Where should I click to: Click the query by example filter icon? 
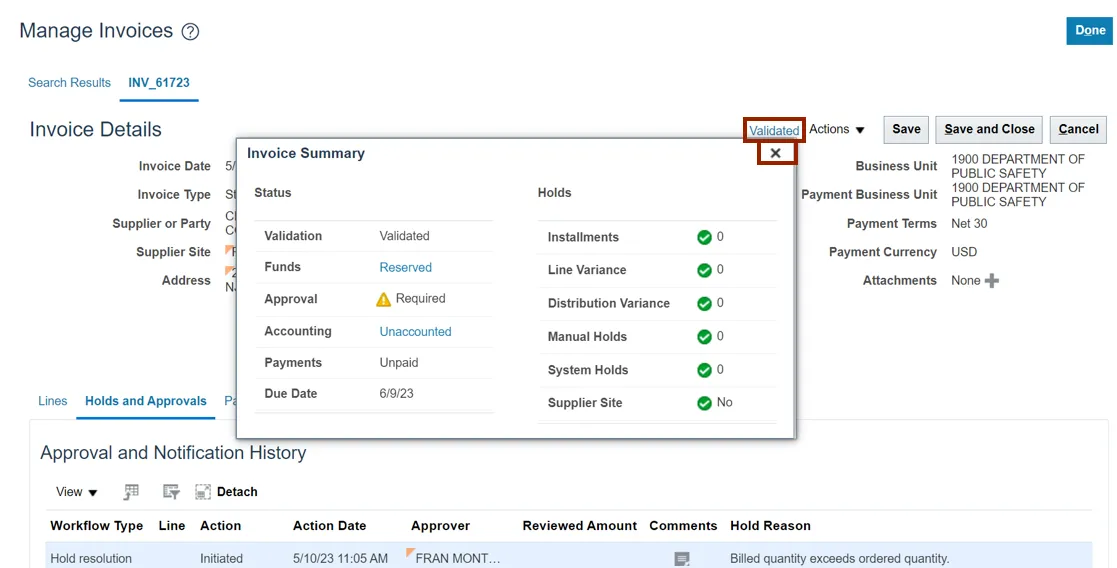(x=171, y=492)
